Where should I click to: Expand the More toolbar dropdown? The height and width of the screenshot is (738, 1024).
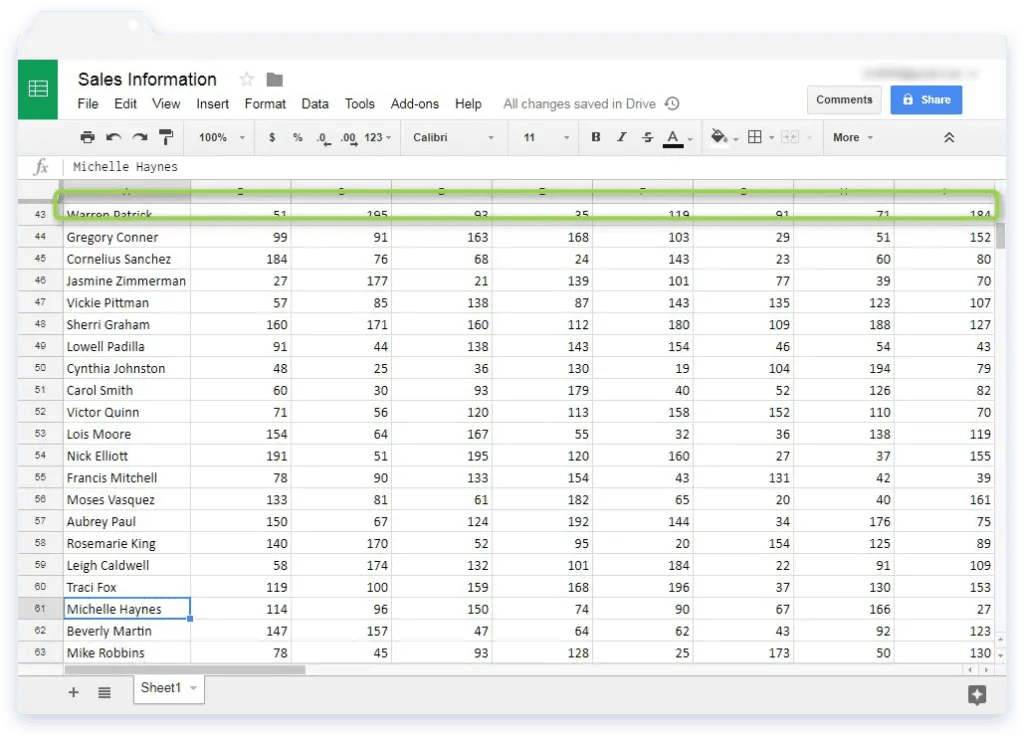click(853, 137)
